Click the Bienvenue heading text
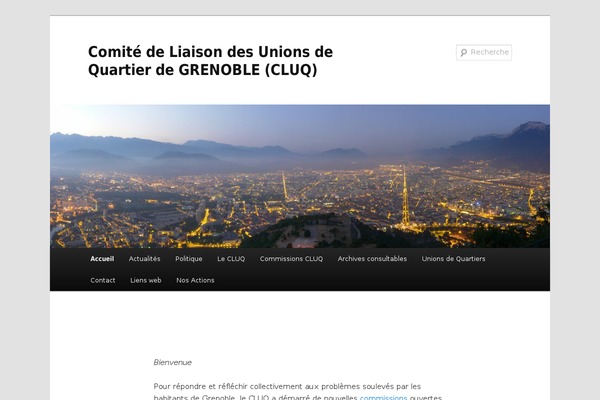The width and height of the screenshot is (600, 400). [x=173, y=362]
